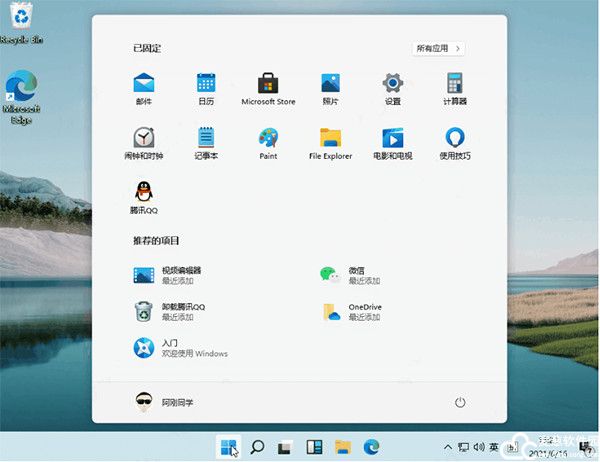Expand the system tray hidden icons chevron

(447, 447)
